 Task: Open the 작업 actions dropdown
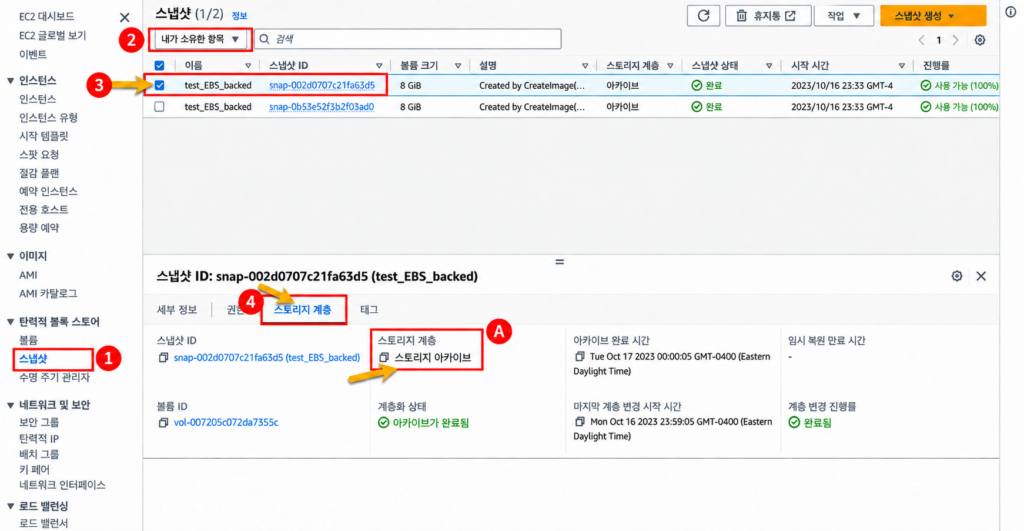point(844,16)
